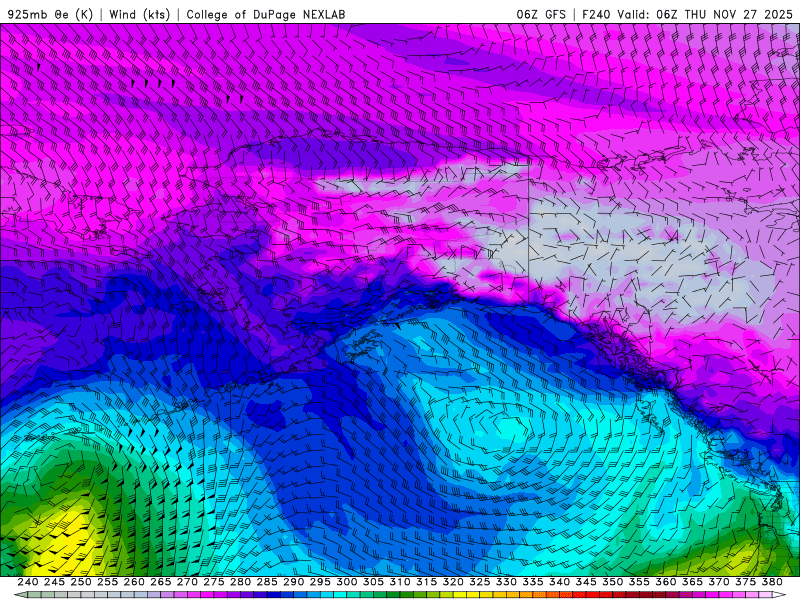Select the "06Z GFS" model run label
This screenshot has height=600, width=800.
pyautogui.click(x=541, y=14)
